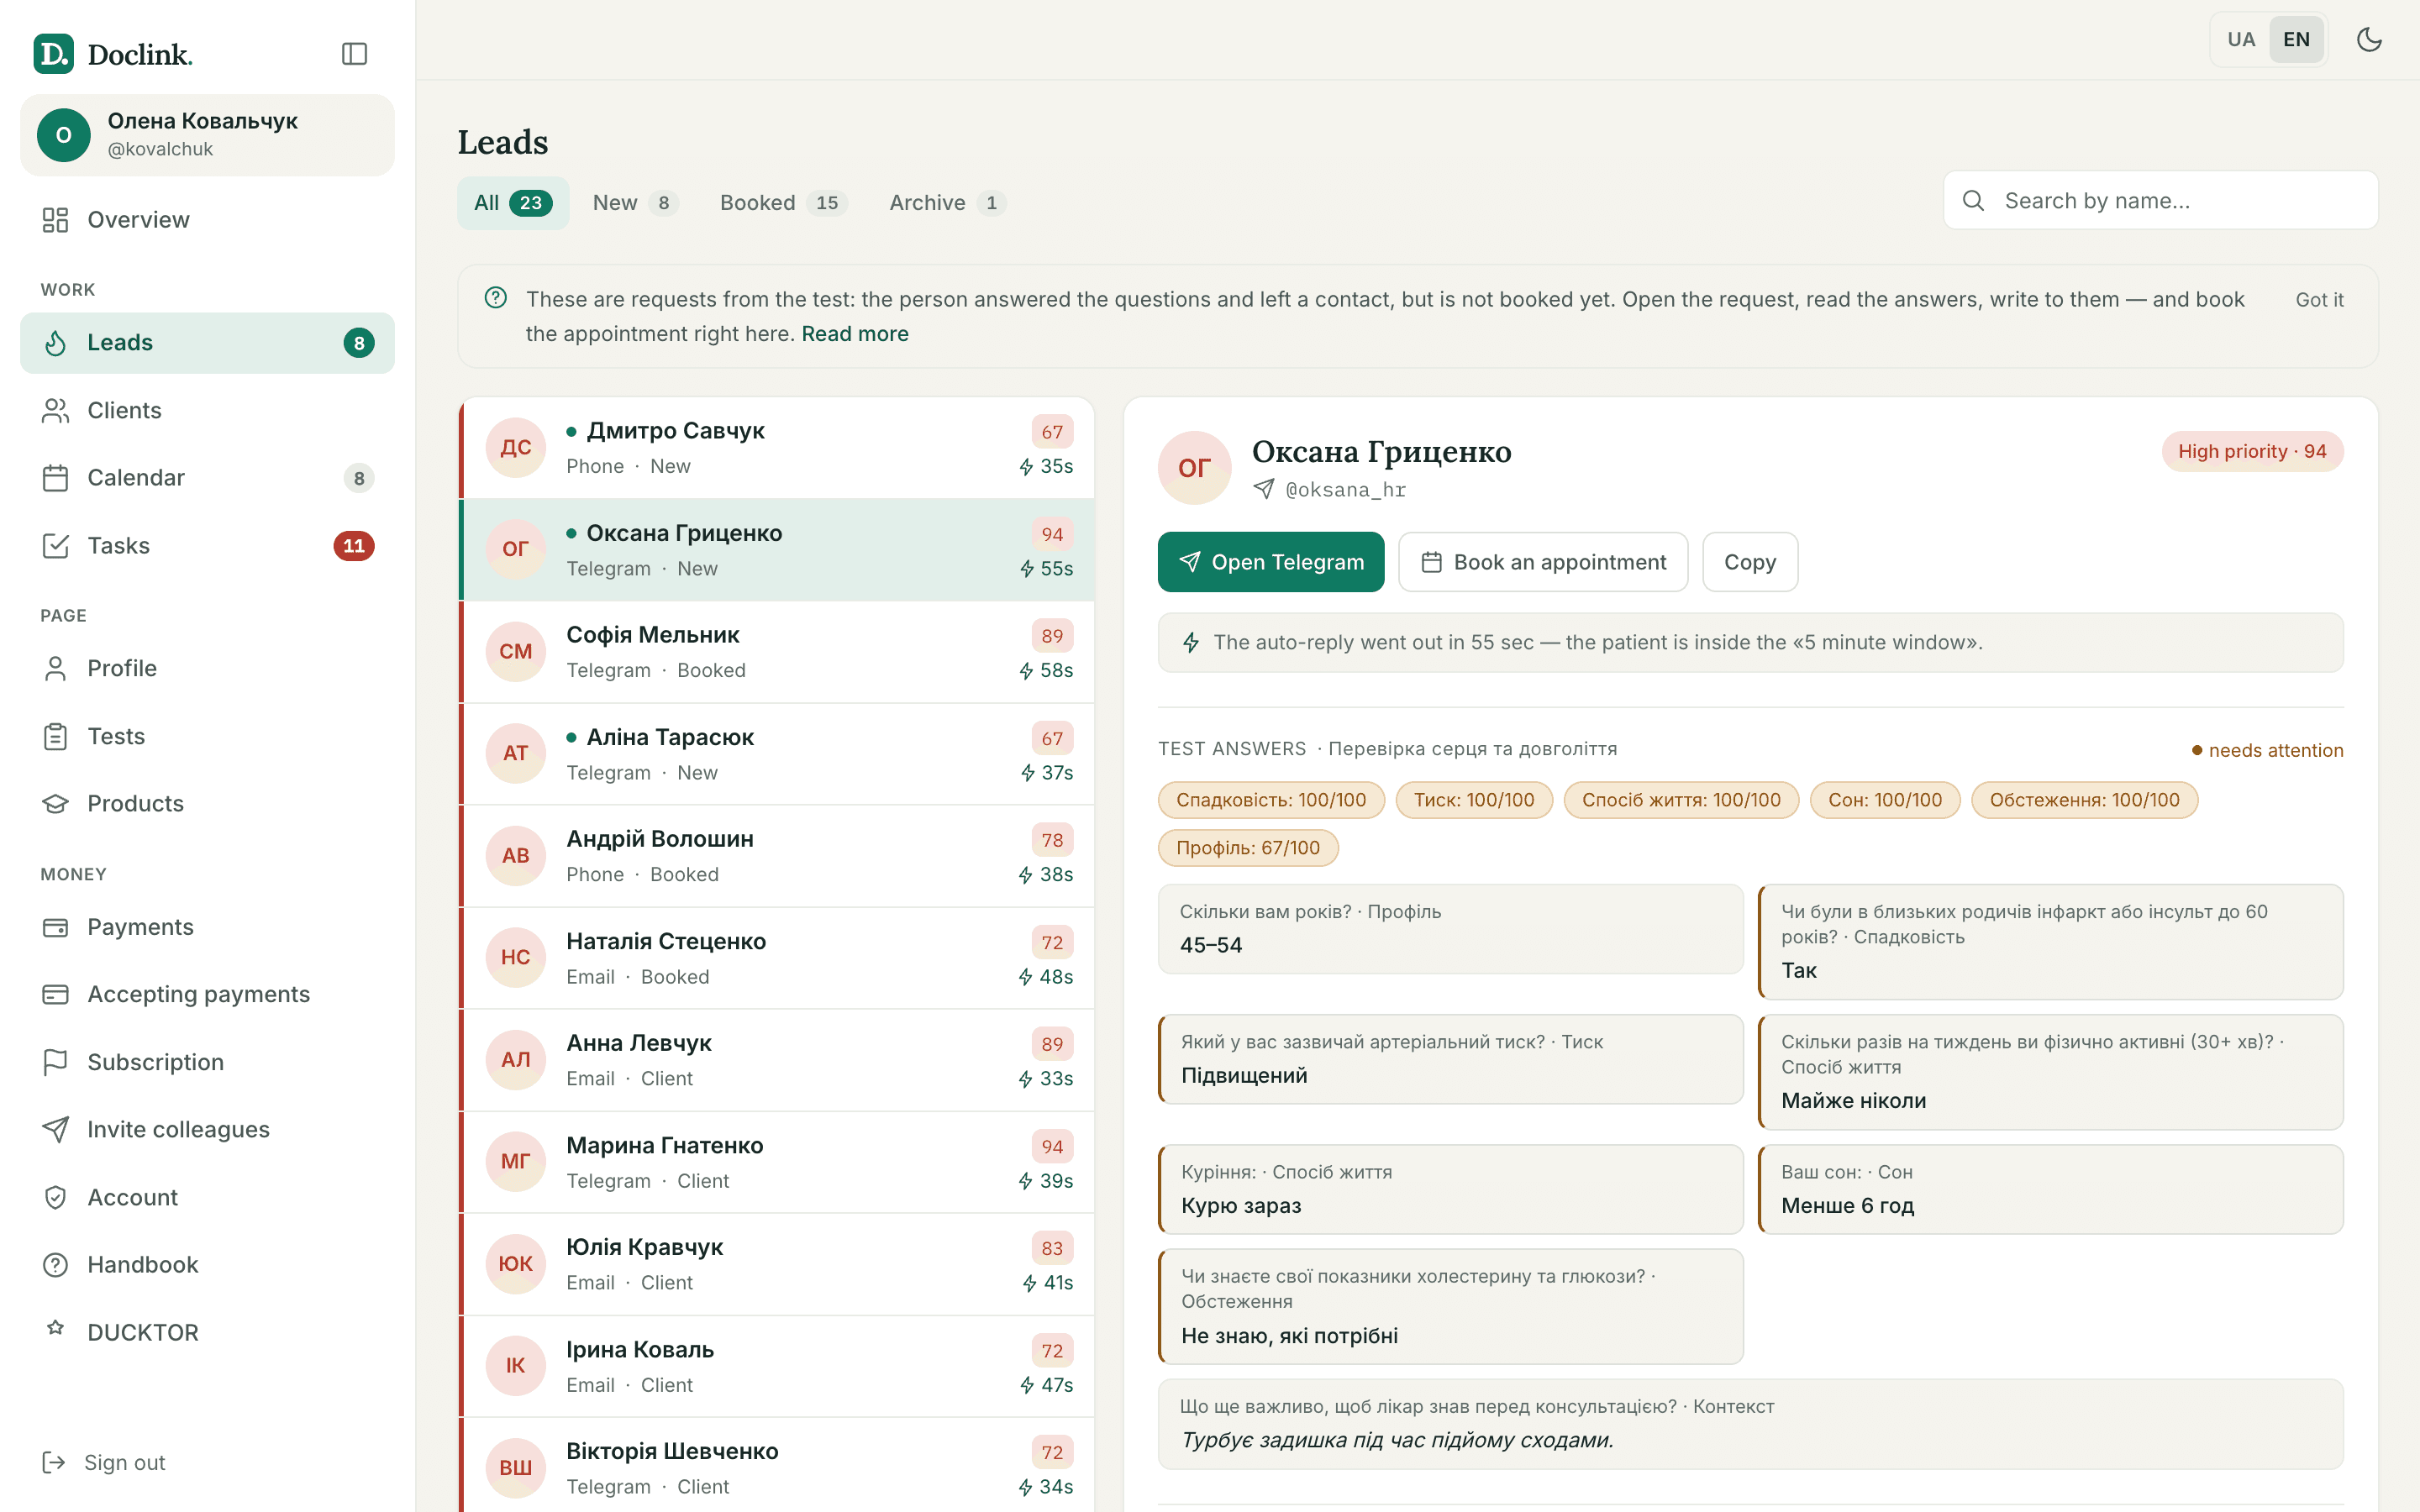Screen dimensions: 2420x1512
Task: Select lead Марина Гнатенко
Action: (777, 1162)
